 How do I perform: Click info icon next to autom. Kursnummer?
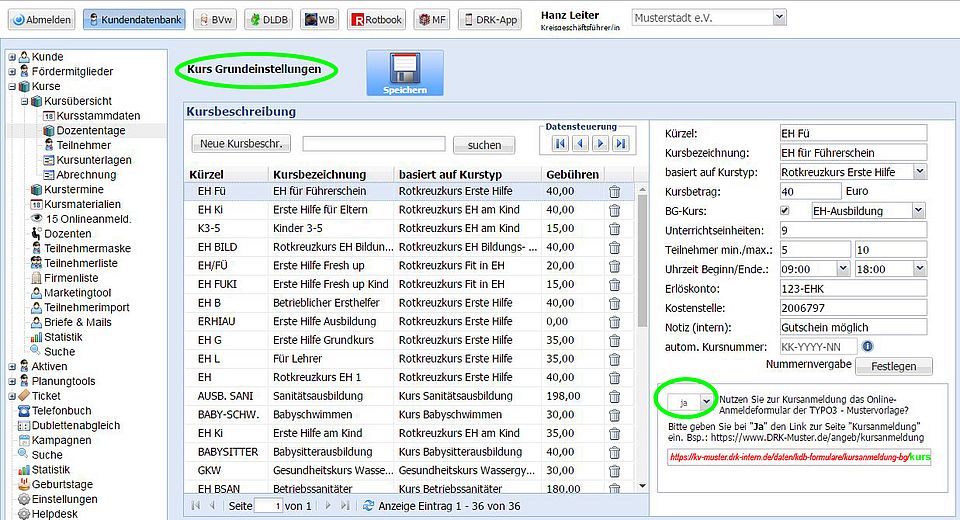[867, 346]
